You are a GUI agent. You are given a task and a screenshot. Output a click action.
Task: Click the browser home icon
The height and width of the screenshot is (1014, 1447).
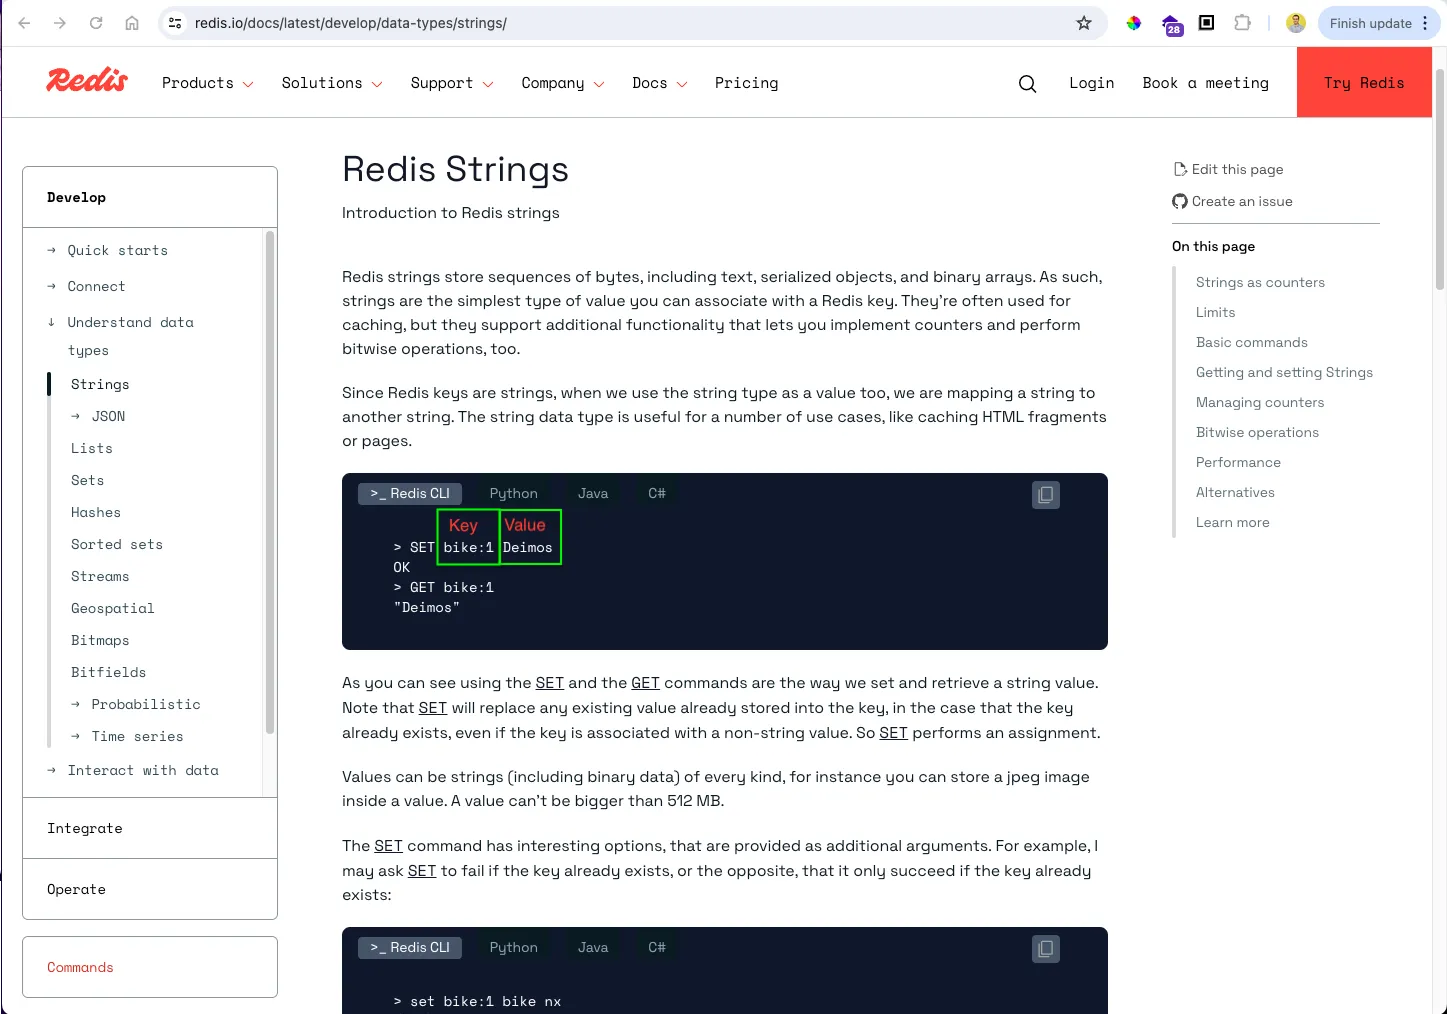click(132, 23)
